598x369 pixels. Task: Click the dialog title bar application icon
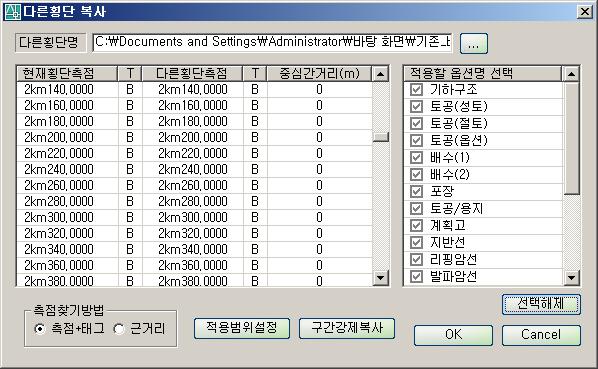click(x=13, y=11)
